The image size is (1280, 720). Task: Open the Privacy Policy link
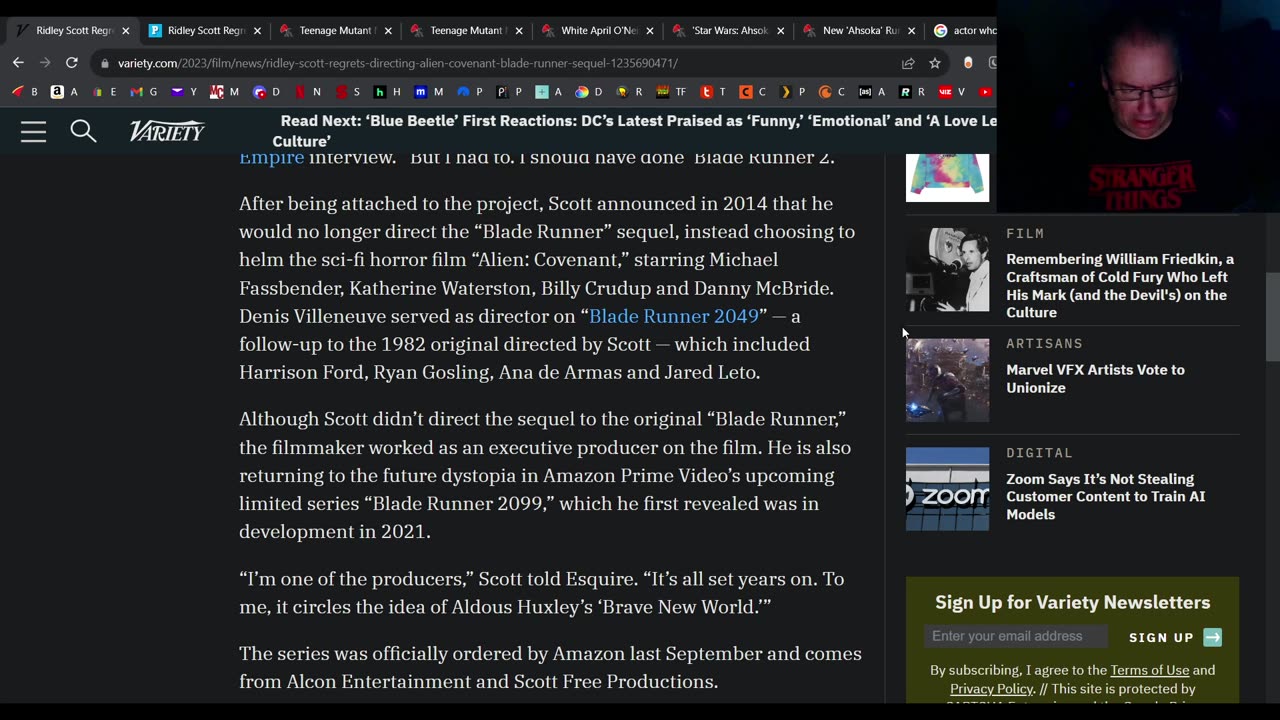991,688
